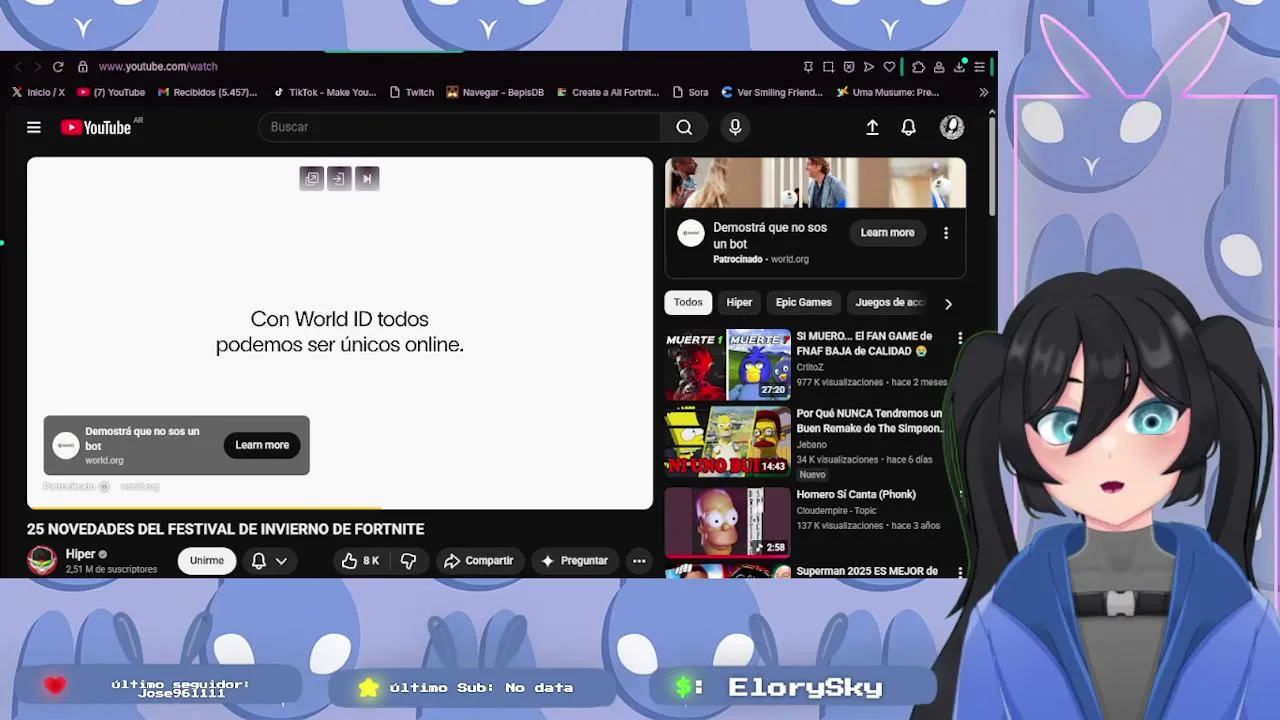Click the send/play arrow icon in the address bar

click(x=869, y=67)
